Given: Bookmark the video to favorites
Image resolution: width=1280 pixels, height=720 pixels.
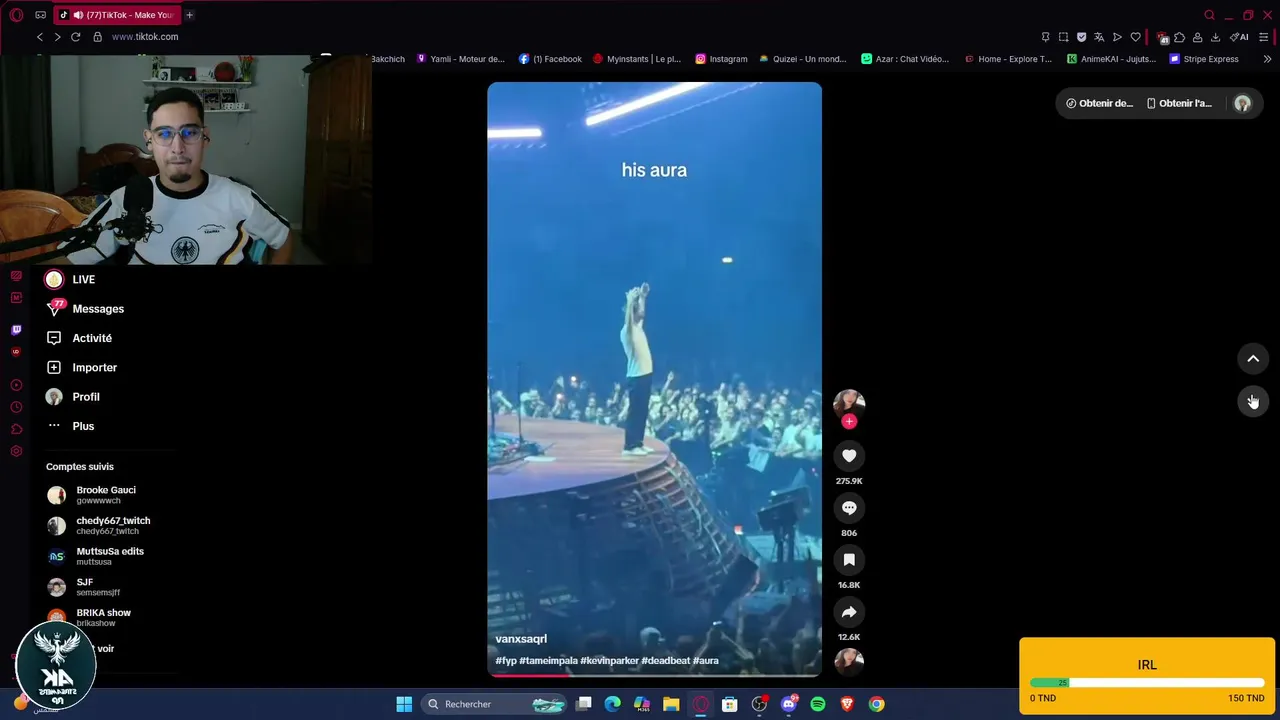Looking at the screenshot, I should tap(849, 560).
